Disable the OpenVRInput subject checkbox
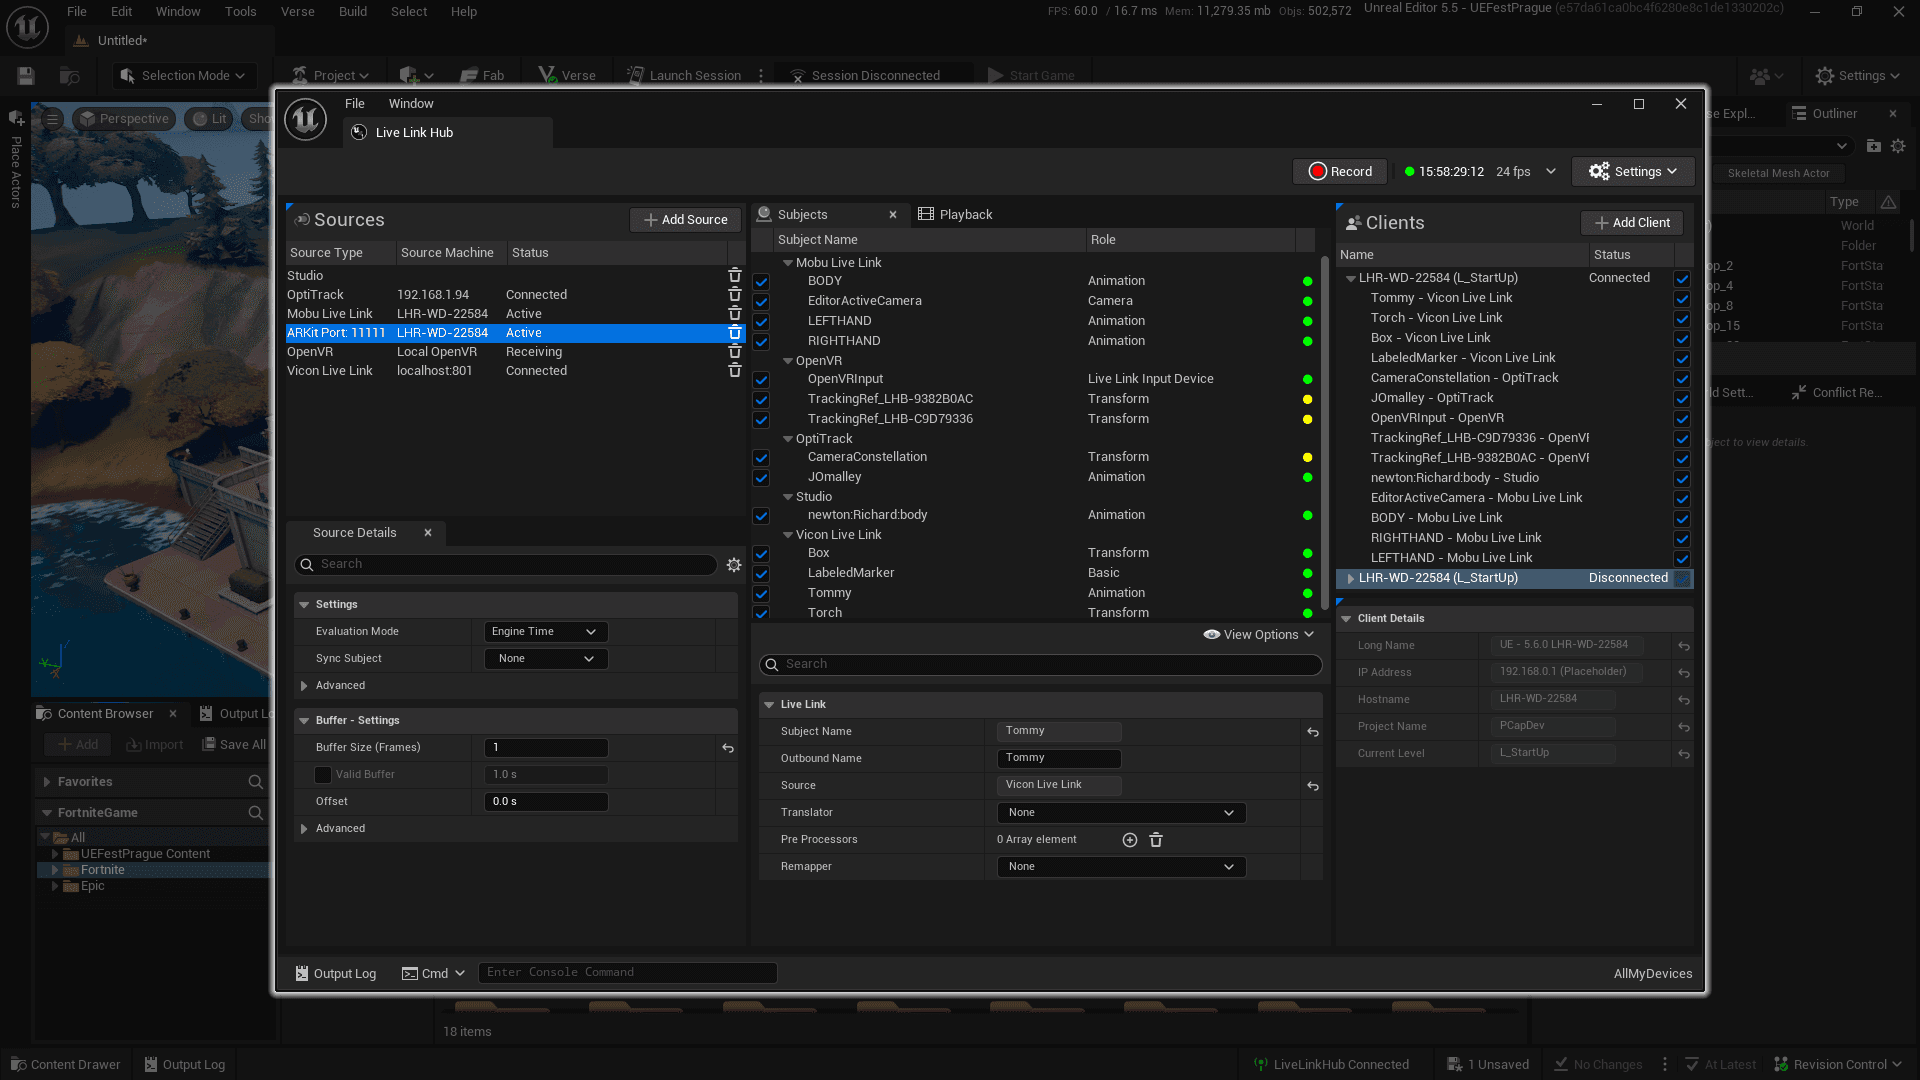Viewport: 1920px width, 1080px height. click(x=761, y=380)
